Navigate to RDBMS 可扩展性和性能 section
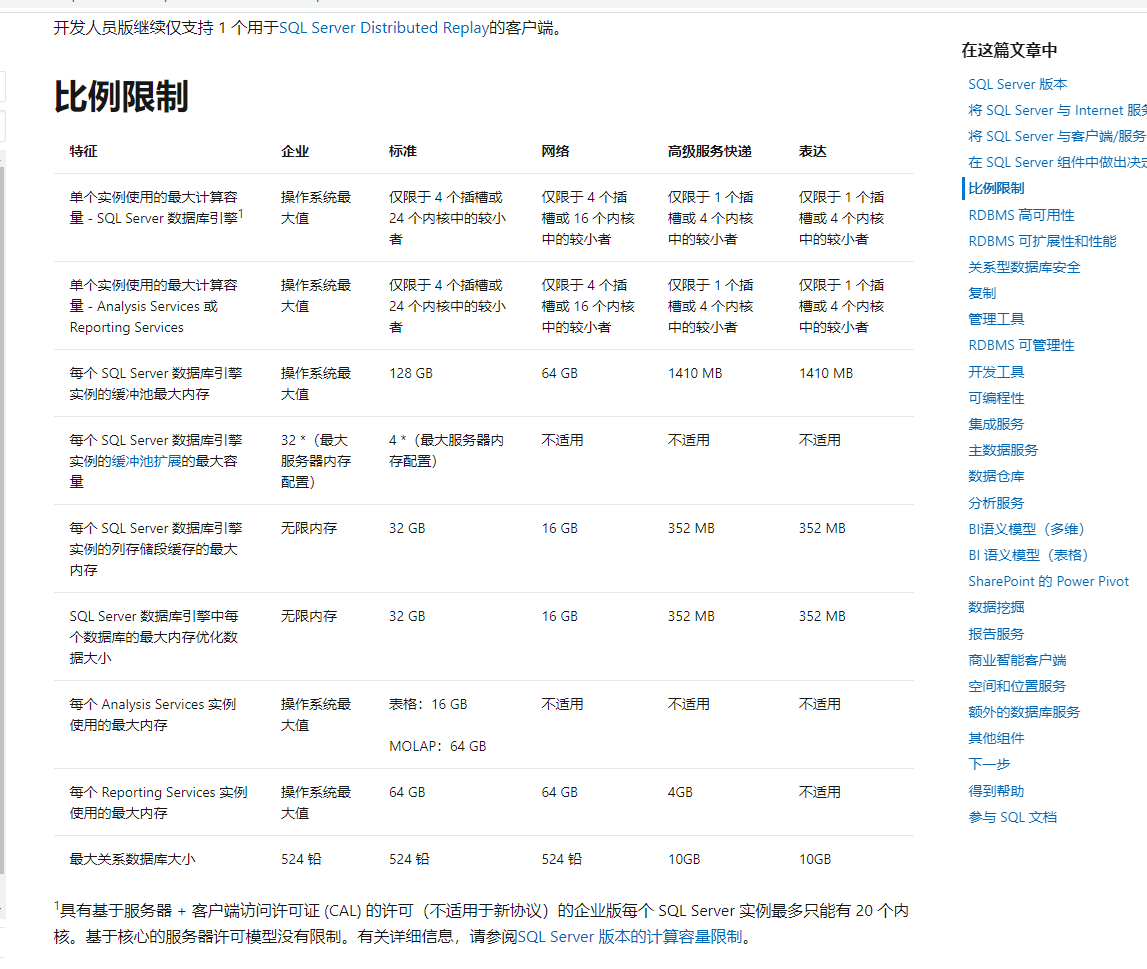The image size is (1147, 969). tap(1042, 241)
